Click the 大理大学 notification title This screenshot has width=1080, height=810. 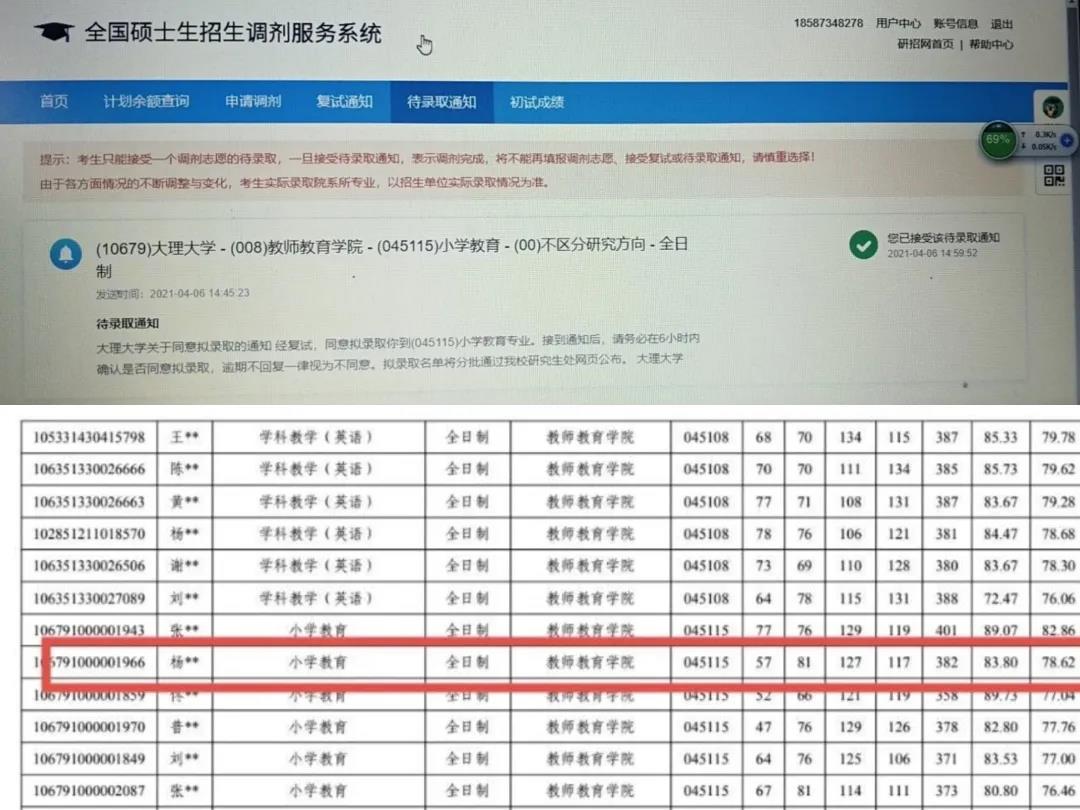[392, 246]
